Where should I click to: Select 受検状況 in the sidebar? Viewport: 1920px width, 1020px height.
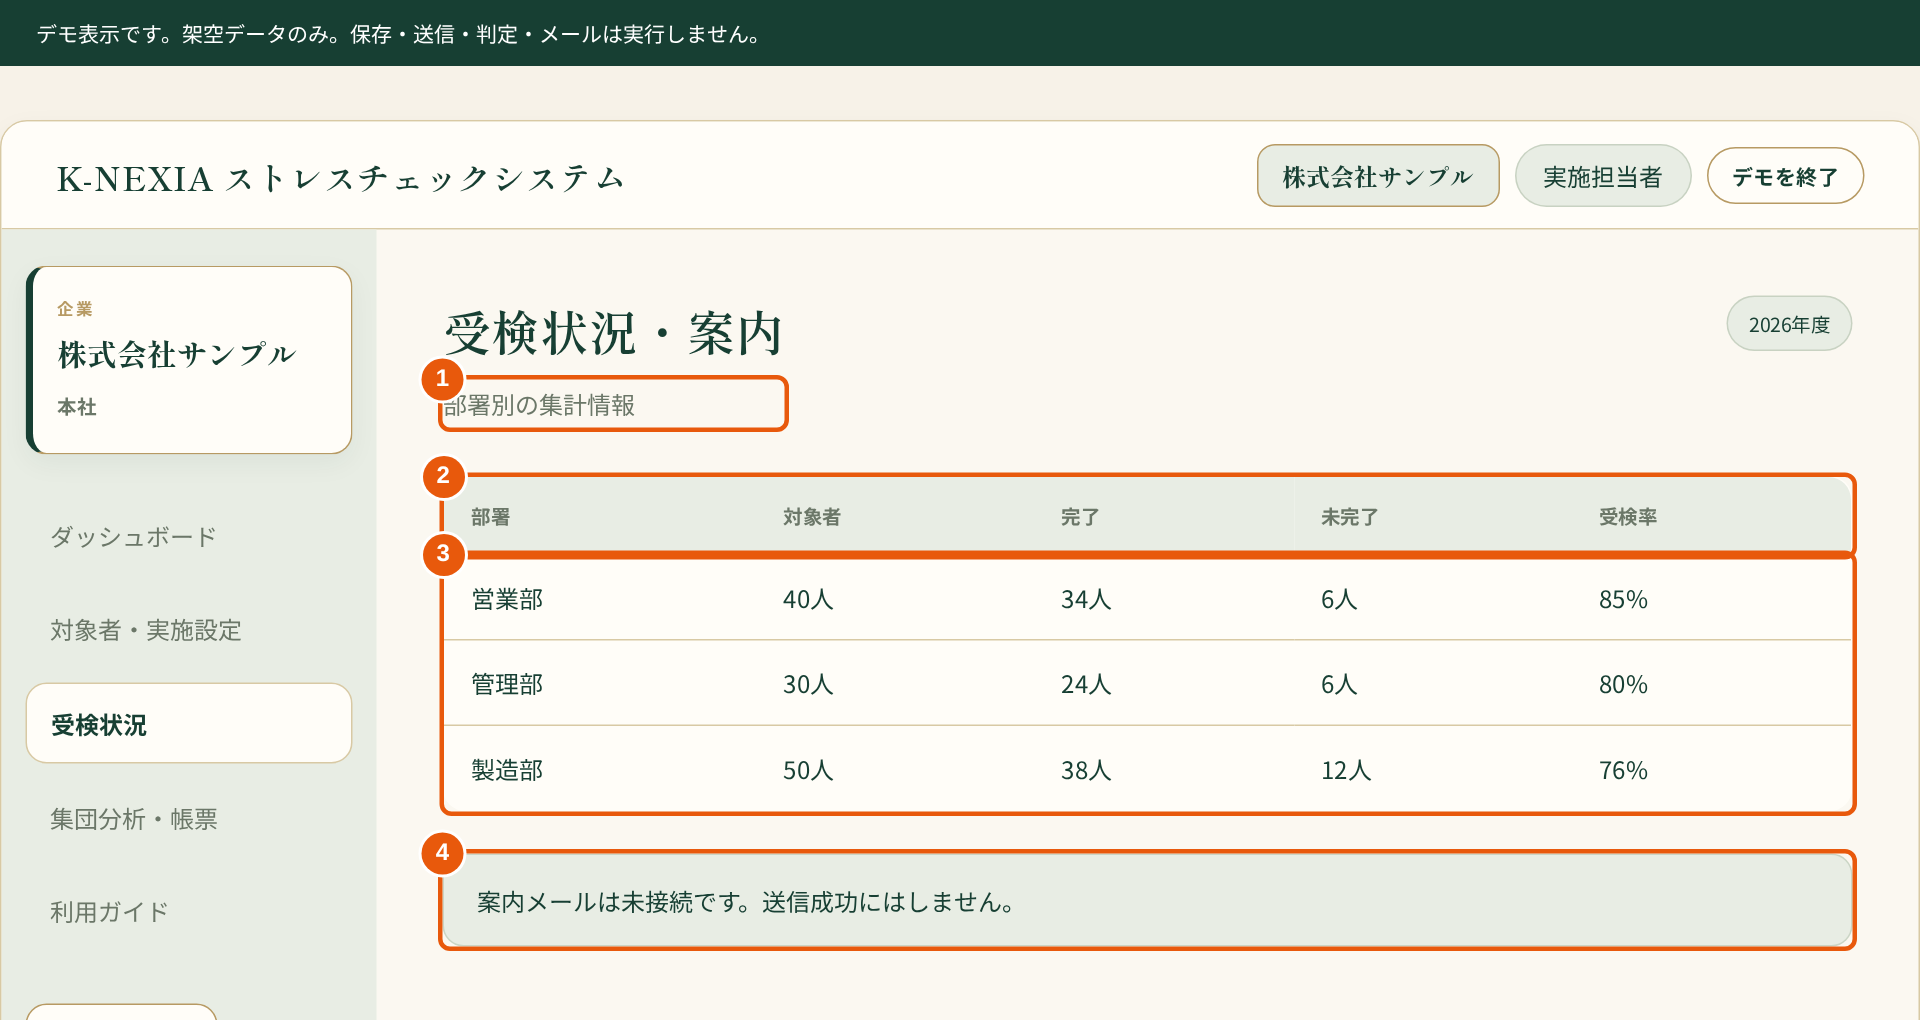(x=188, y=724)
